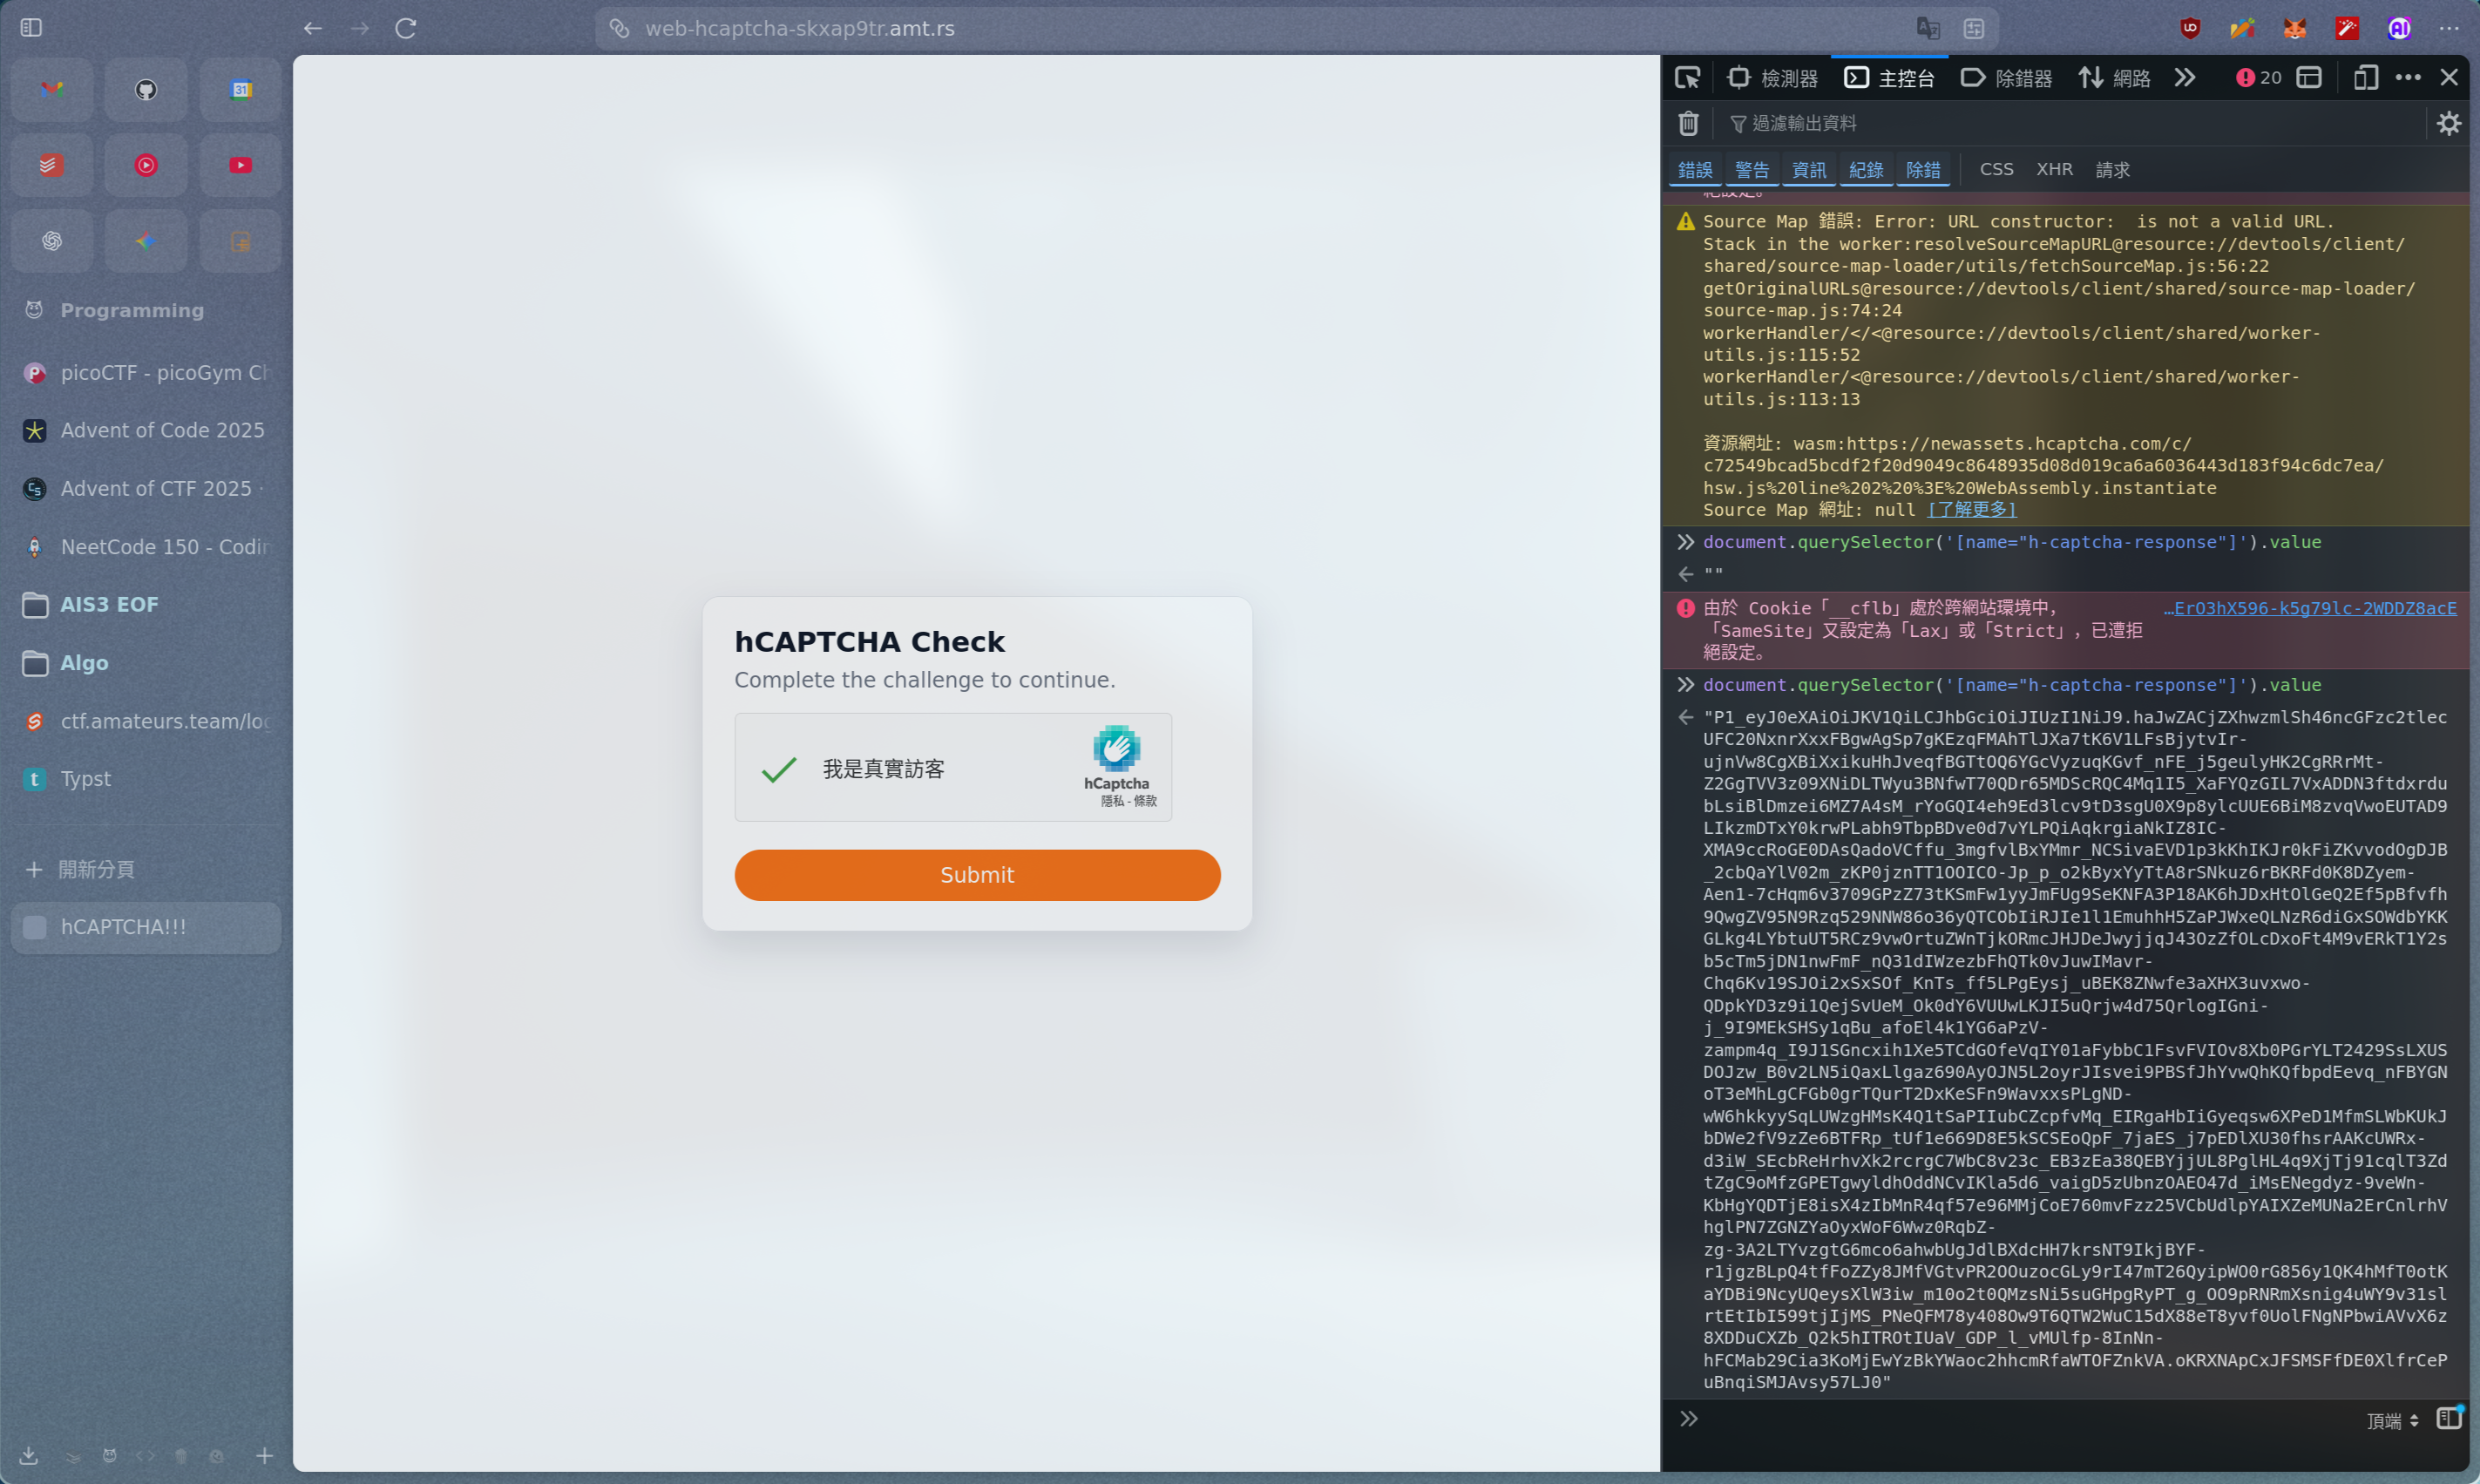
Task: Toggle the browser sidebar panel icon
Action: 31,28
